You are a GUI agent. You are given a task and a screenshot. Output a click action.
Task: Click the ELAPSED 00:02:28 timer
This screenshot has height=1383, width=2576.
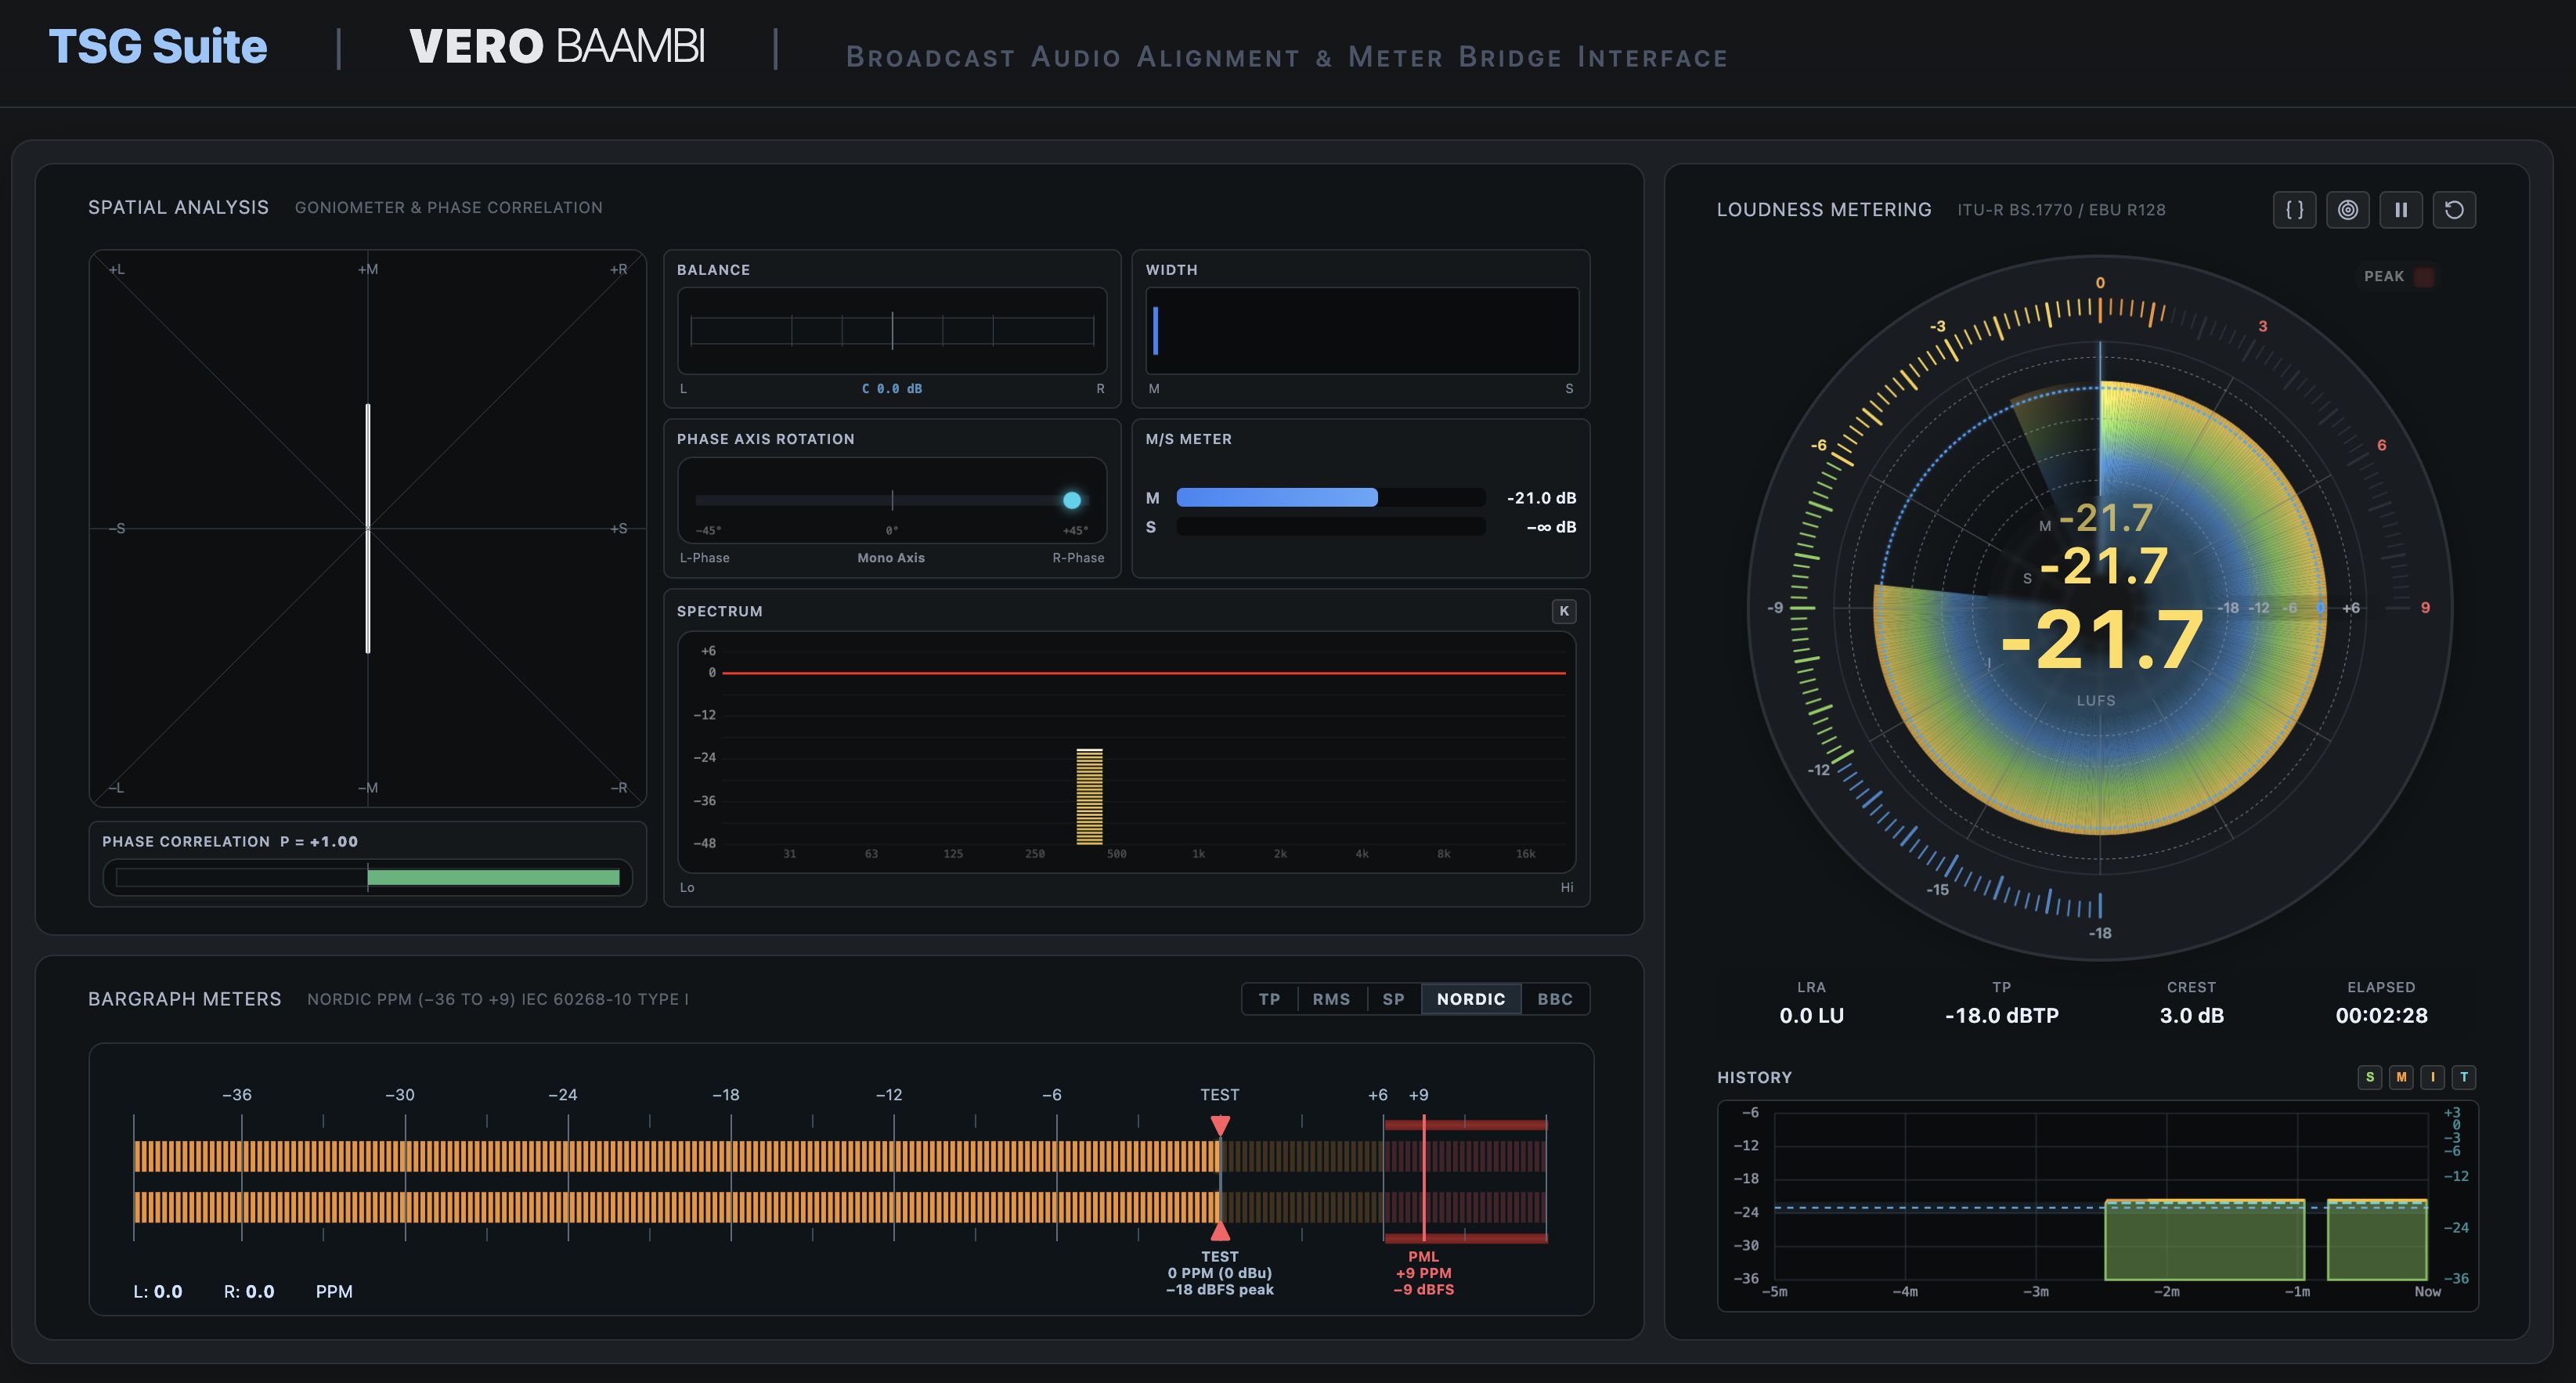[x=2381, y=1015]
